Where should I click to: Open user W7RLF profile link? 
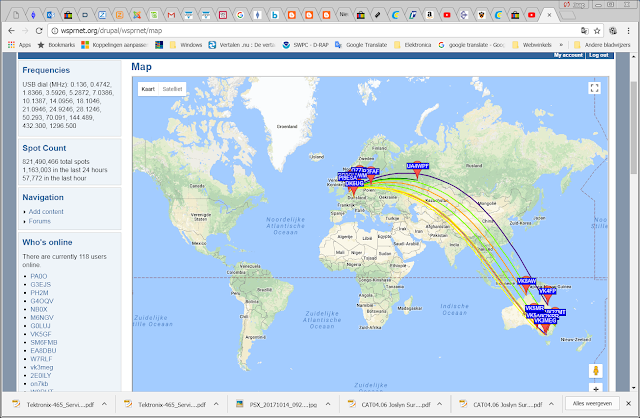(41, 359)
